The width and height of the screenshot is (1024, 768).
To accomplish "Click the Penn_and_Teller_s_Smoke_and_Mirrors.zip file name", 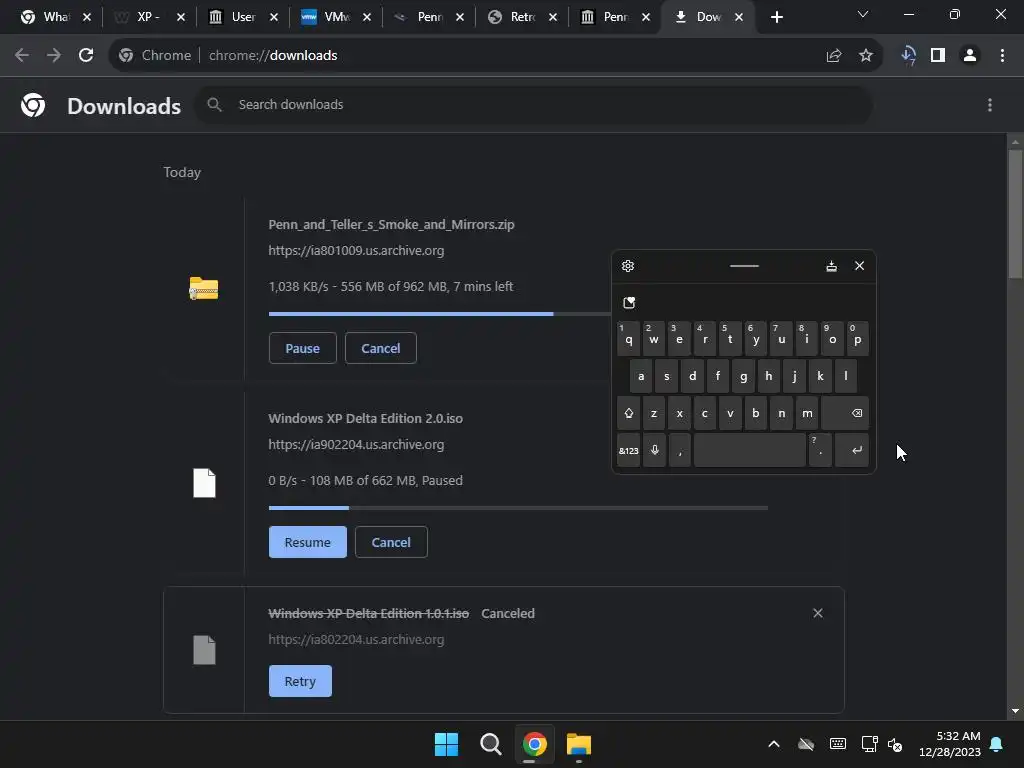I will coord(391,224).
